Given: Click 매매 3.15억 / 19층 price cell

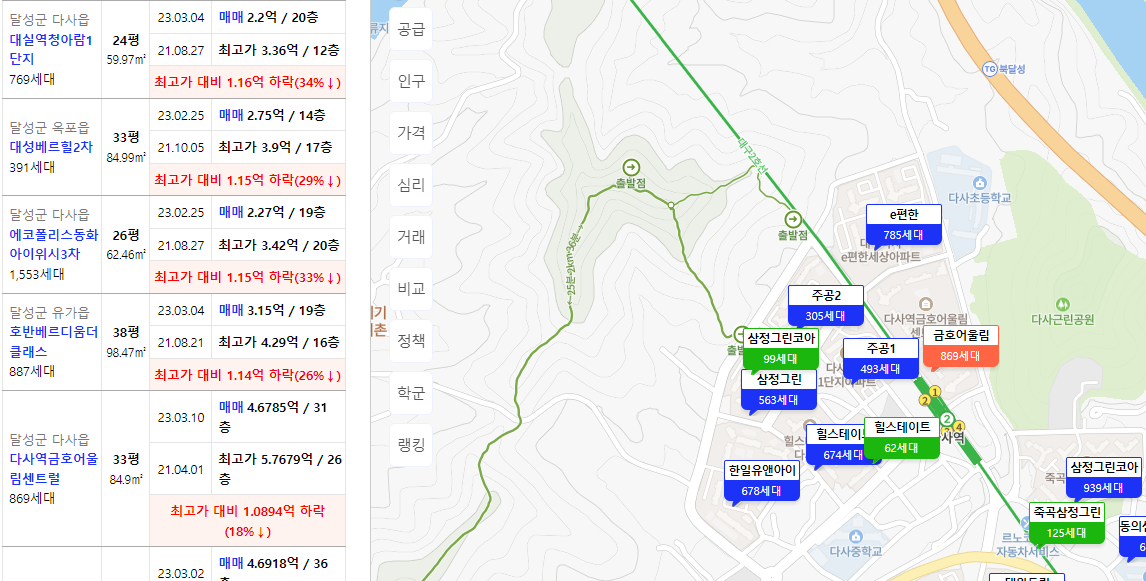Looking at the screenshot, I should tap(278, 310).
